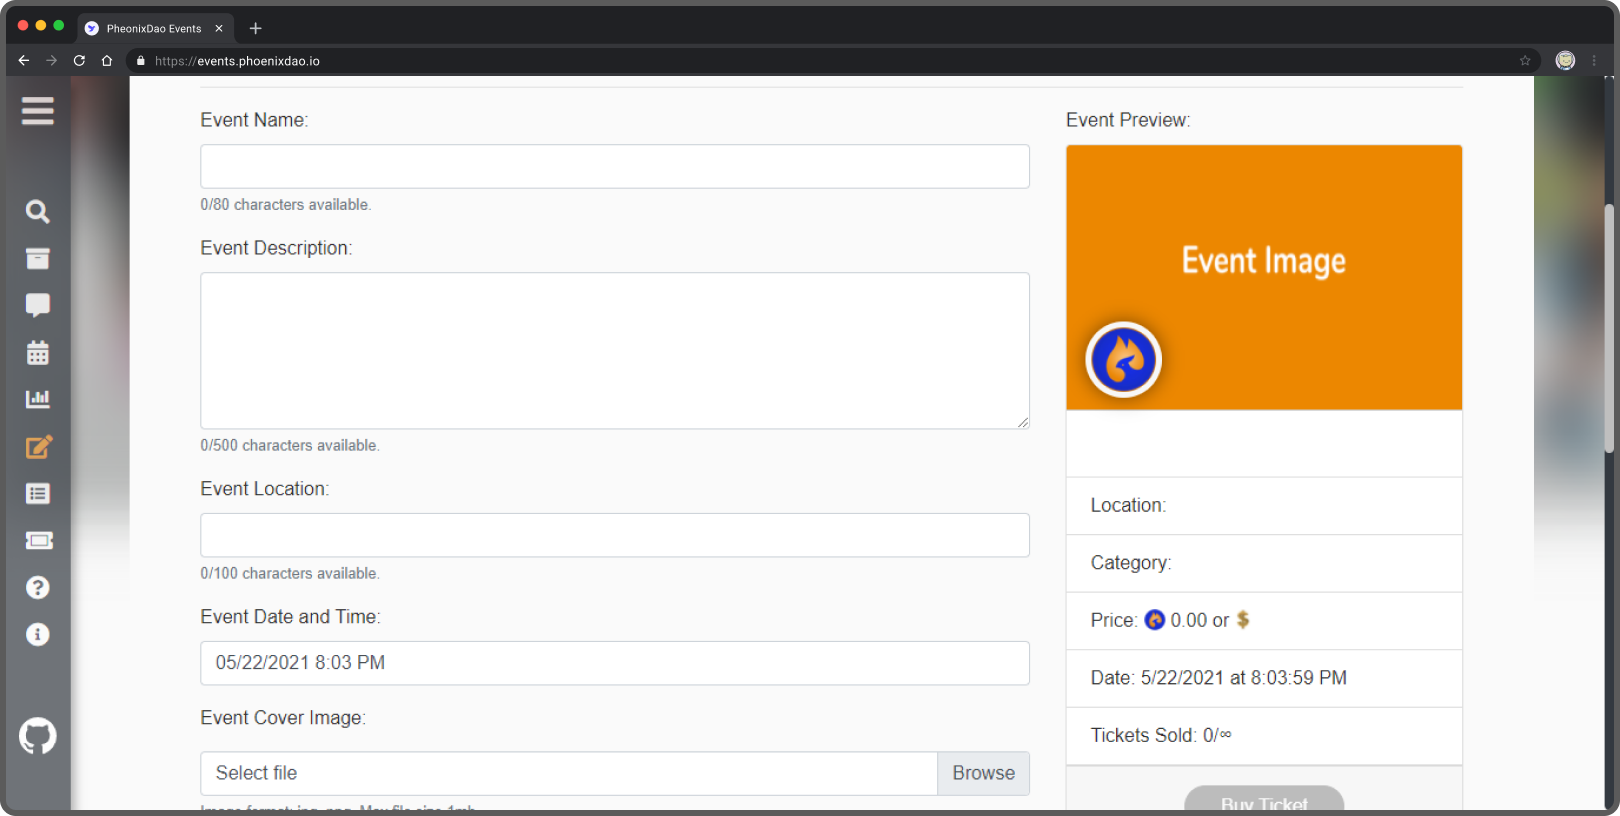Open the list view sidebar icon
Image resolution: width=1620 pixels, height=816 pixels.
point(37,493)
